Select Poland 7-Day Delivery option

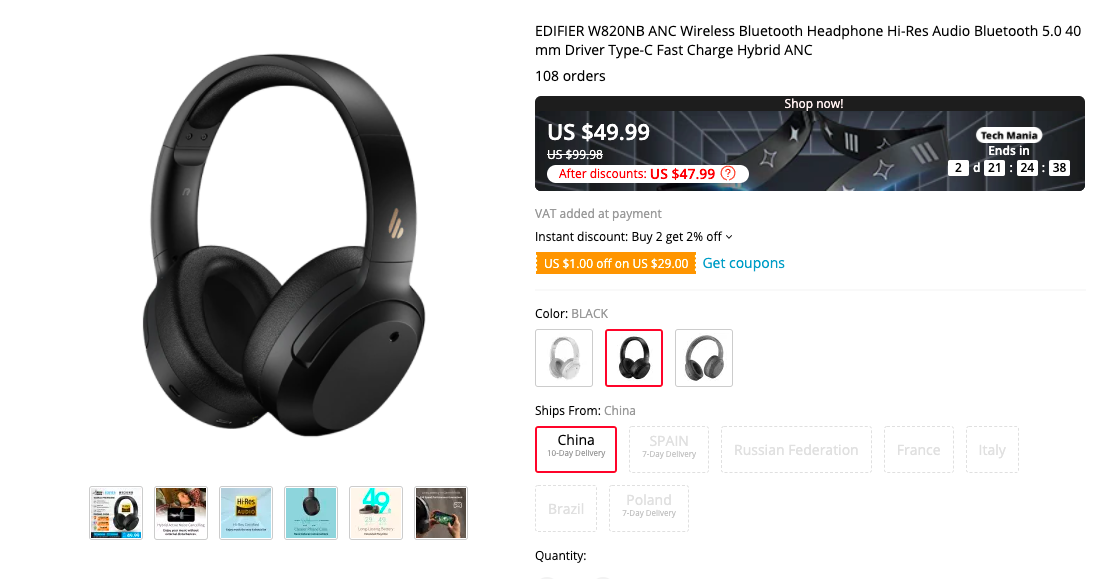point(648,507)
